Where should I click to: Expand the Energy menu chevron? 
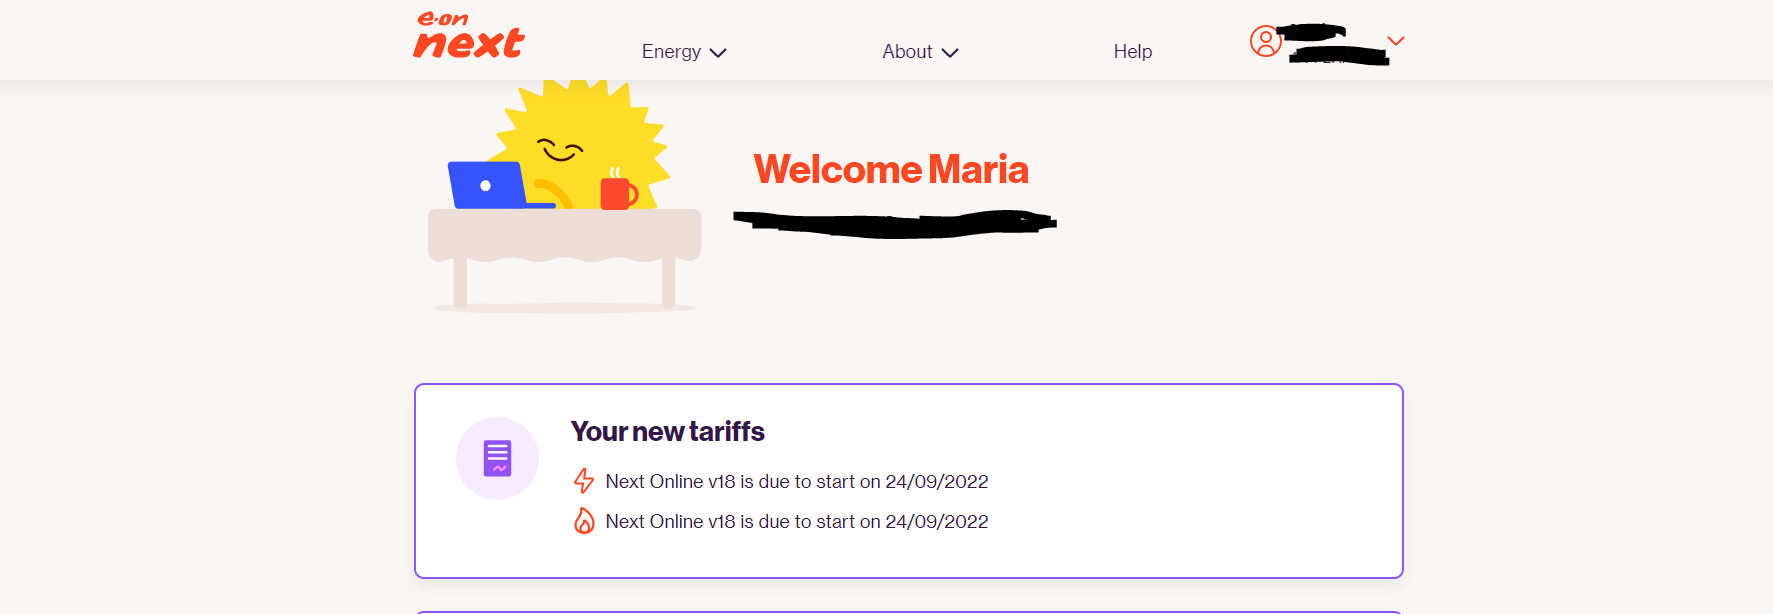point(718,53)
